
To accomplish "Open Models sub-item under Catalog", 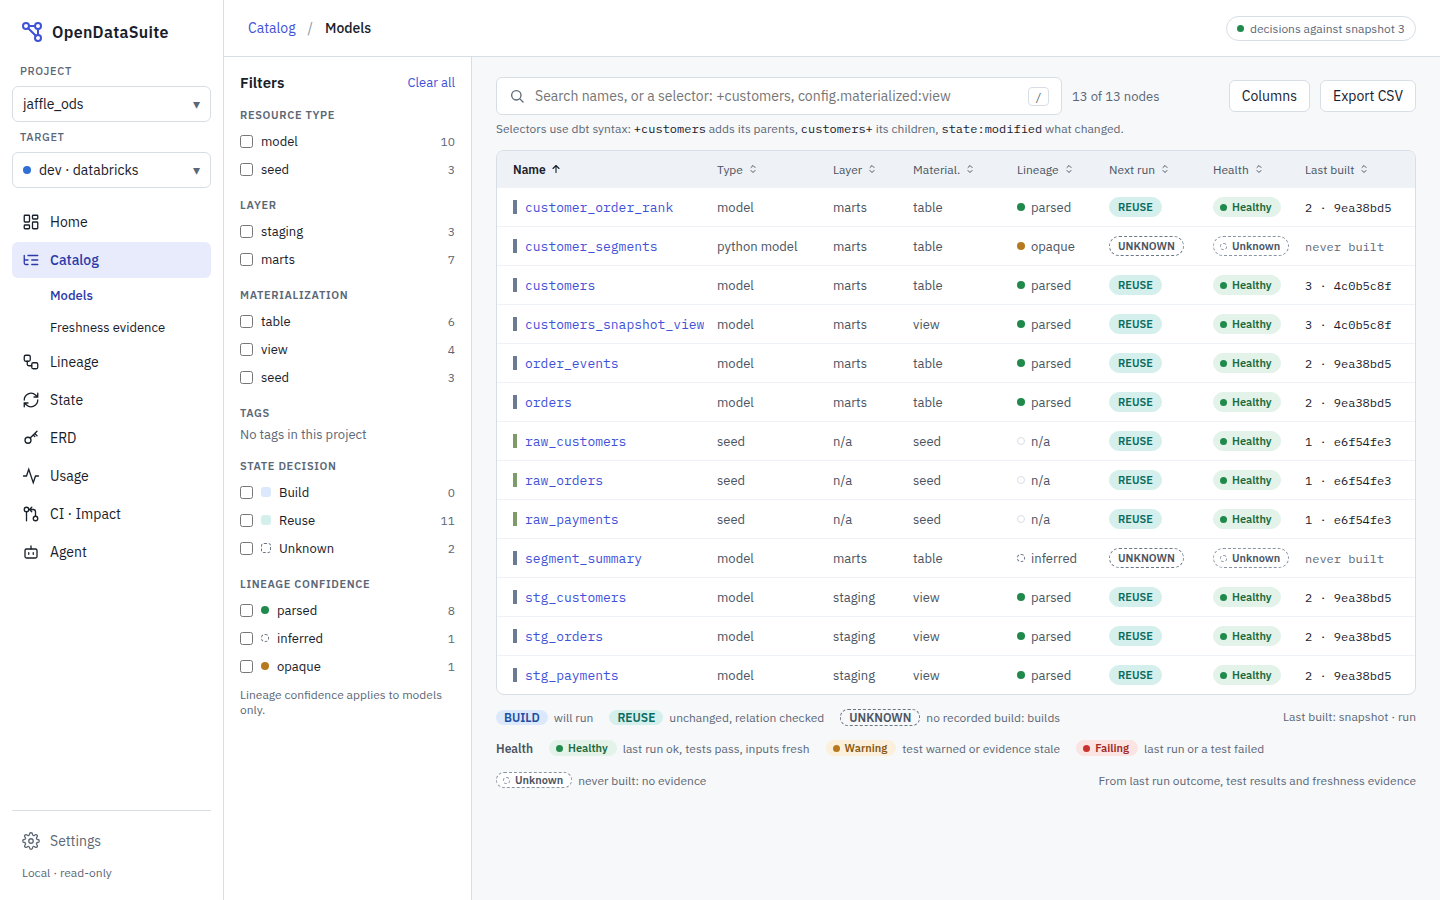I will click(71, 296).
